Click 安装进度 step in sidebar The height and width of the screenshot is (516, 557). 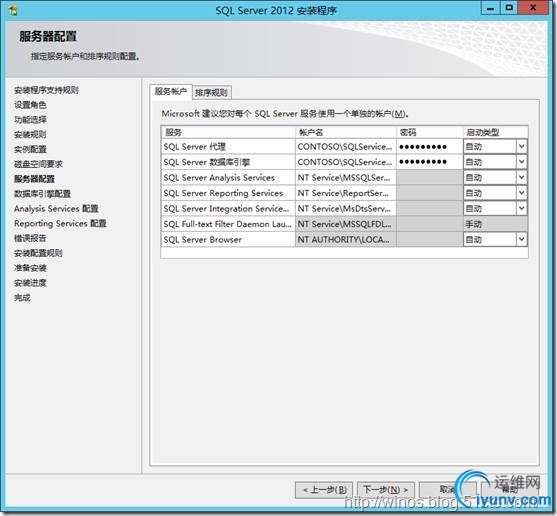tap(30, 283)
